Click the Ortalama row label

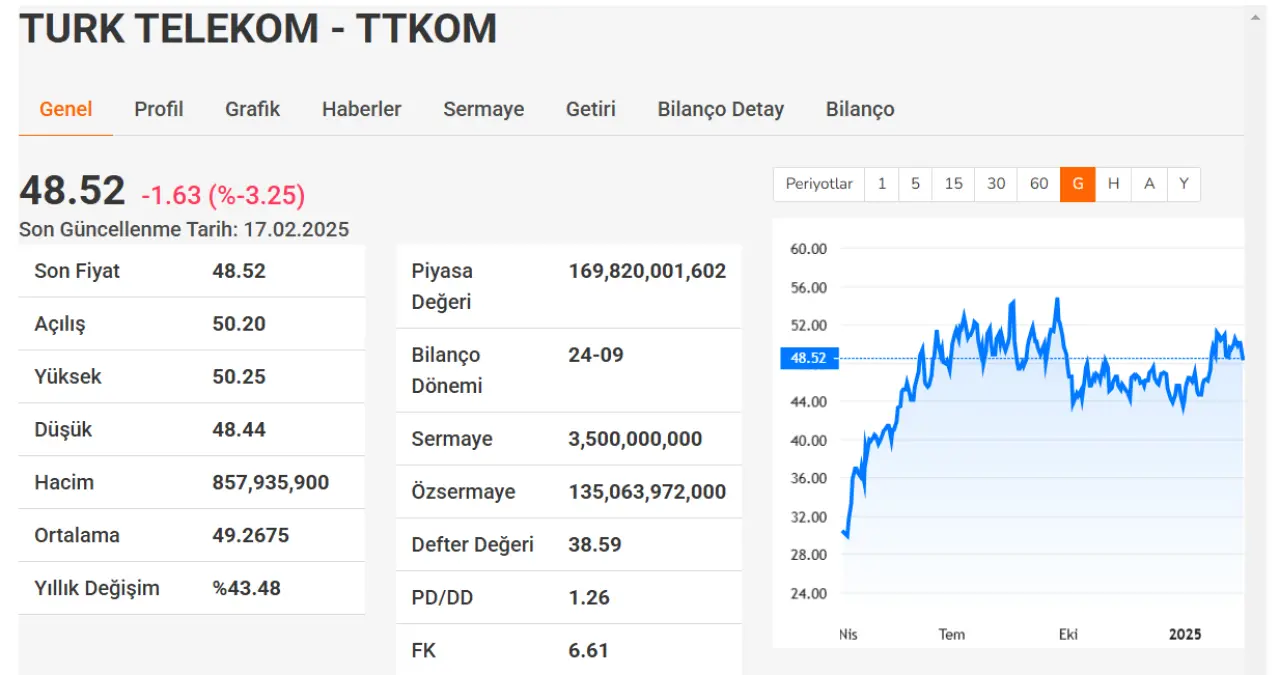(77, 536)
